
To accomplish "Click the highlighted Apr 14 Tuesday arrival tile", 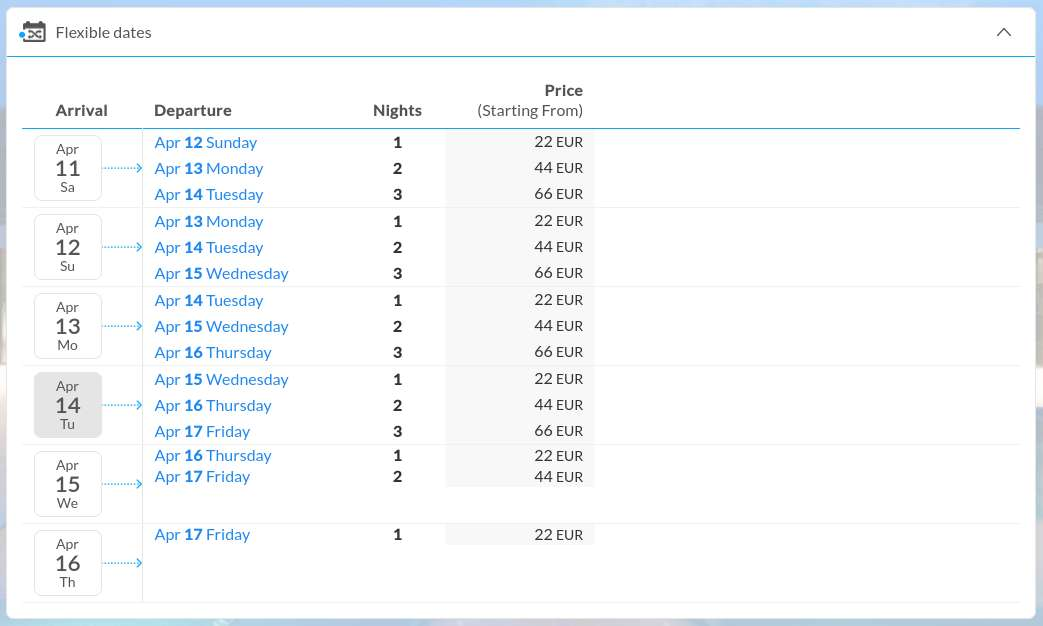I will tap(68, 405).
